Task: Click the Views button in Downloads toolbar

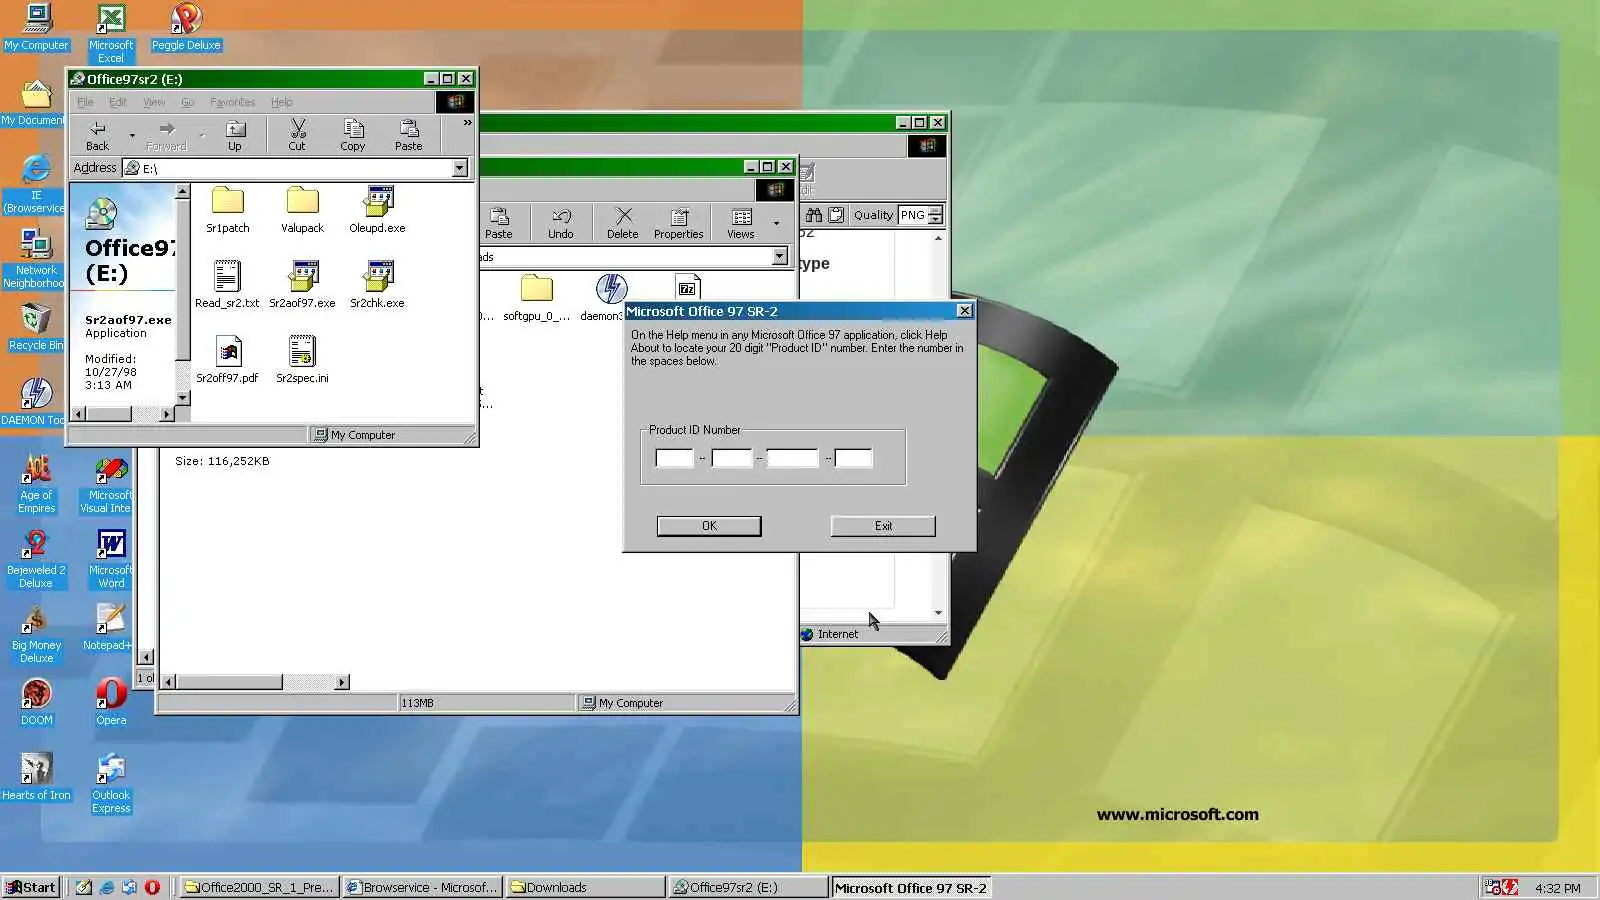Action: [x=741, y=223]
